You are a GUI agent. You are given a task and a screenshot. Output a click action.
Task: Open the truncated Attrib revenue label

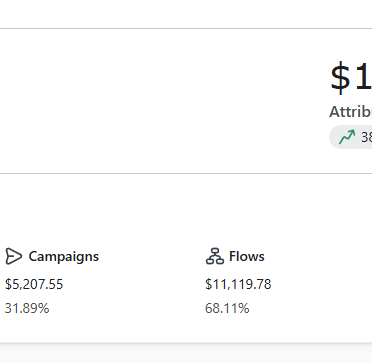(x=350, y=112)
